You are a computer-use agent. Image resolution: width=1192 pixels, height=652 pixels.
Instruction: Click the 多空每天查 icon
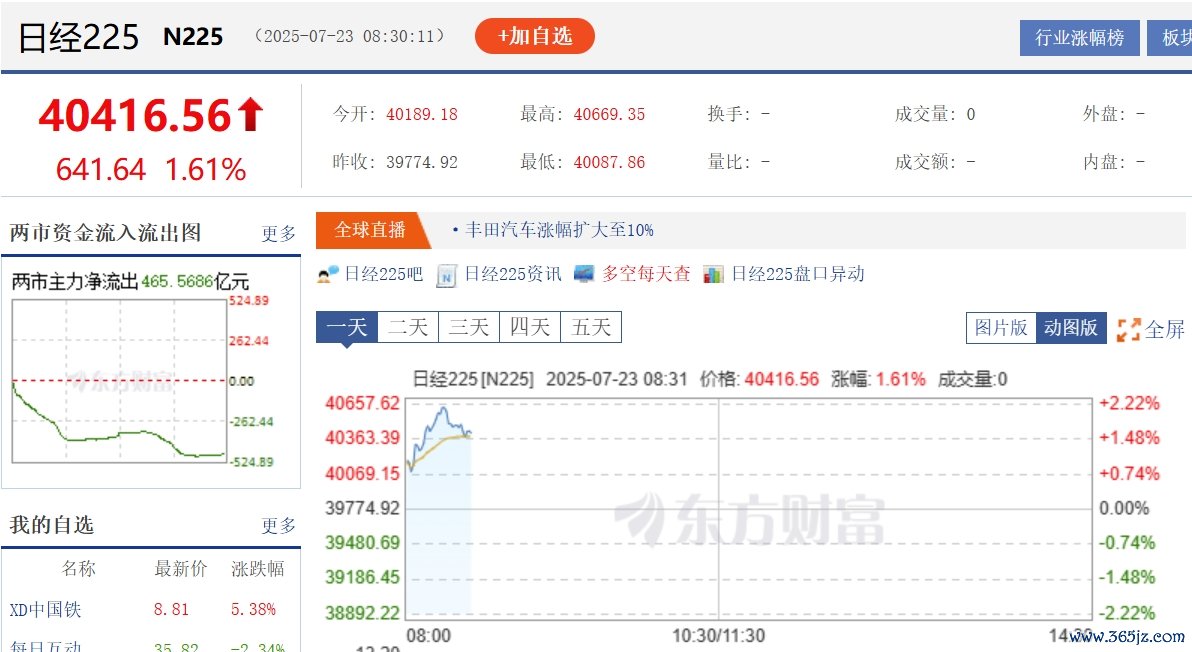pos(584,274)
